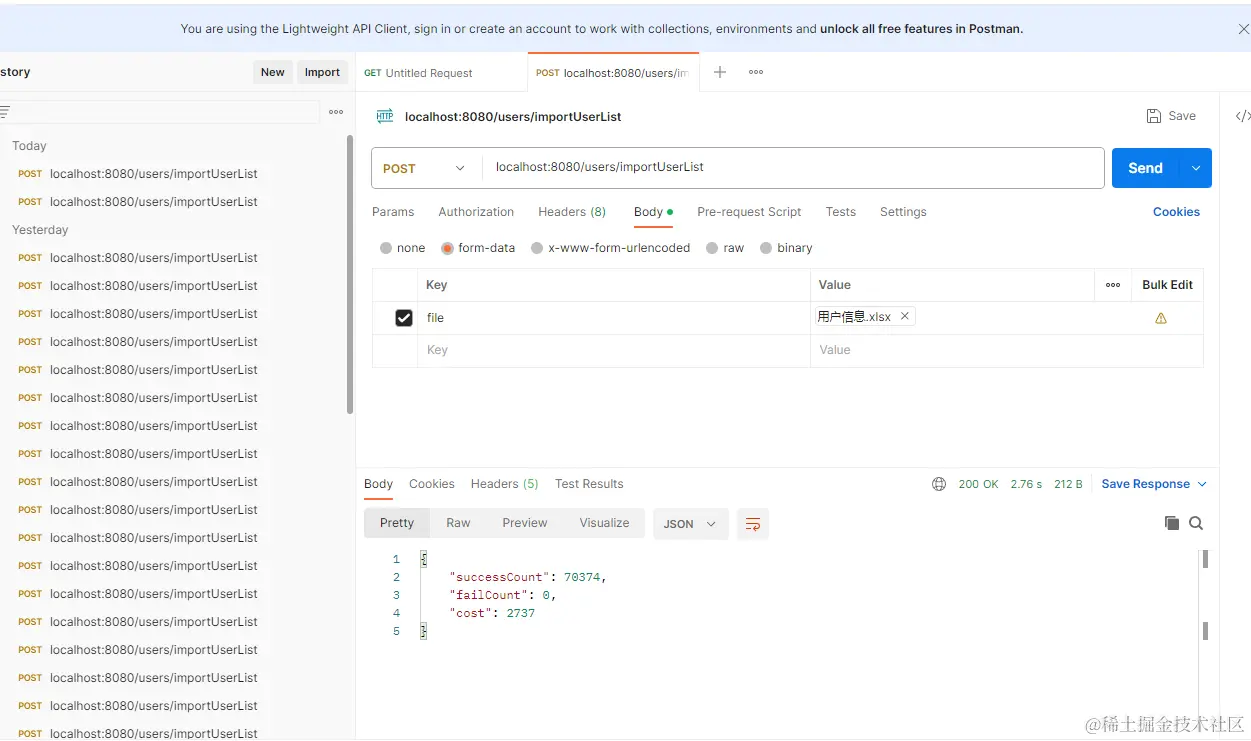Viewport: 1251px width, 741px height.
Task: Click the request title localhost:8080/users/importUserList
Action: [513, 117]
